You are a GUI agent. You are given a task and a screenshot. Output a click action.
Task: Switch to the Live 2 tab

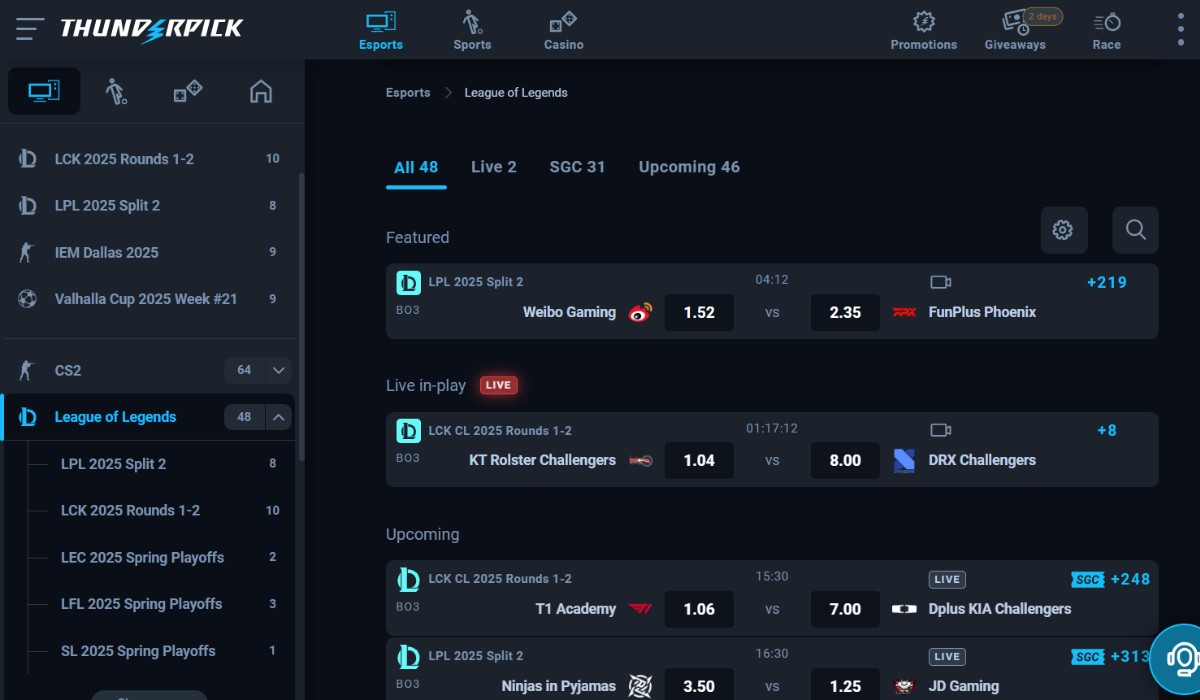coord(493,166)
